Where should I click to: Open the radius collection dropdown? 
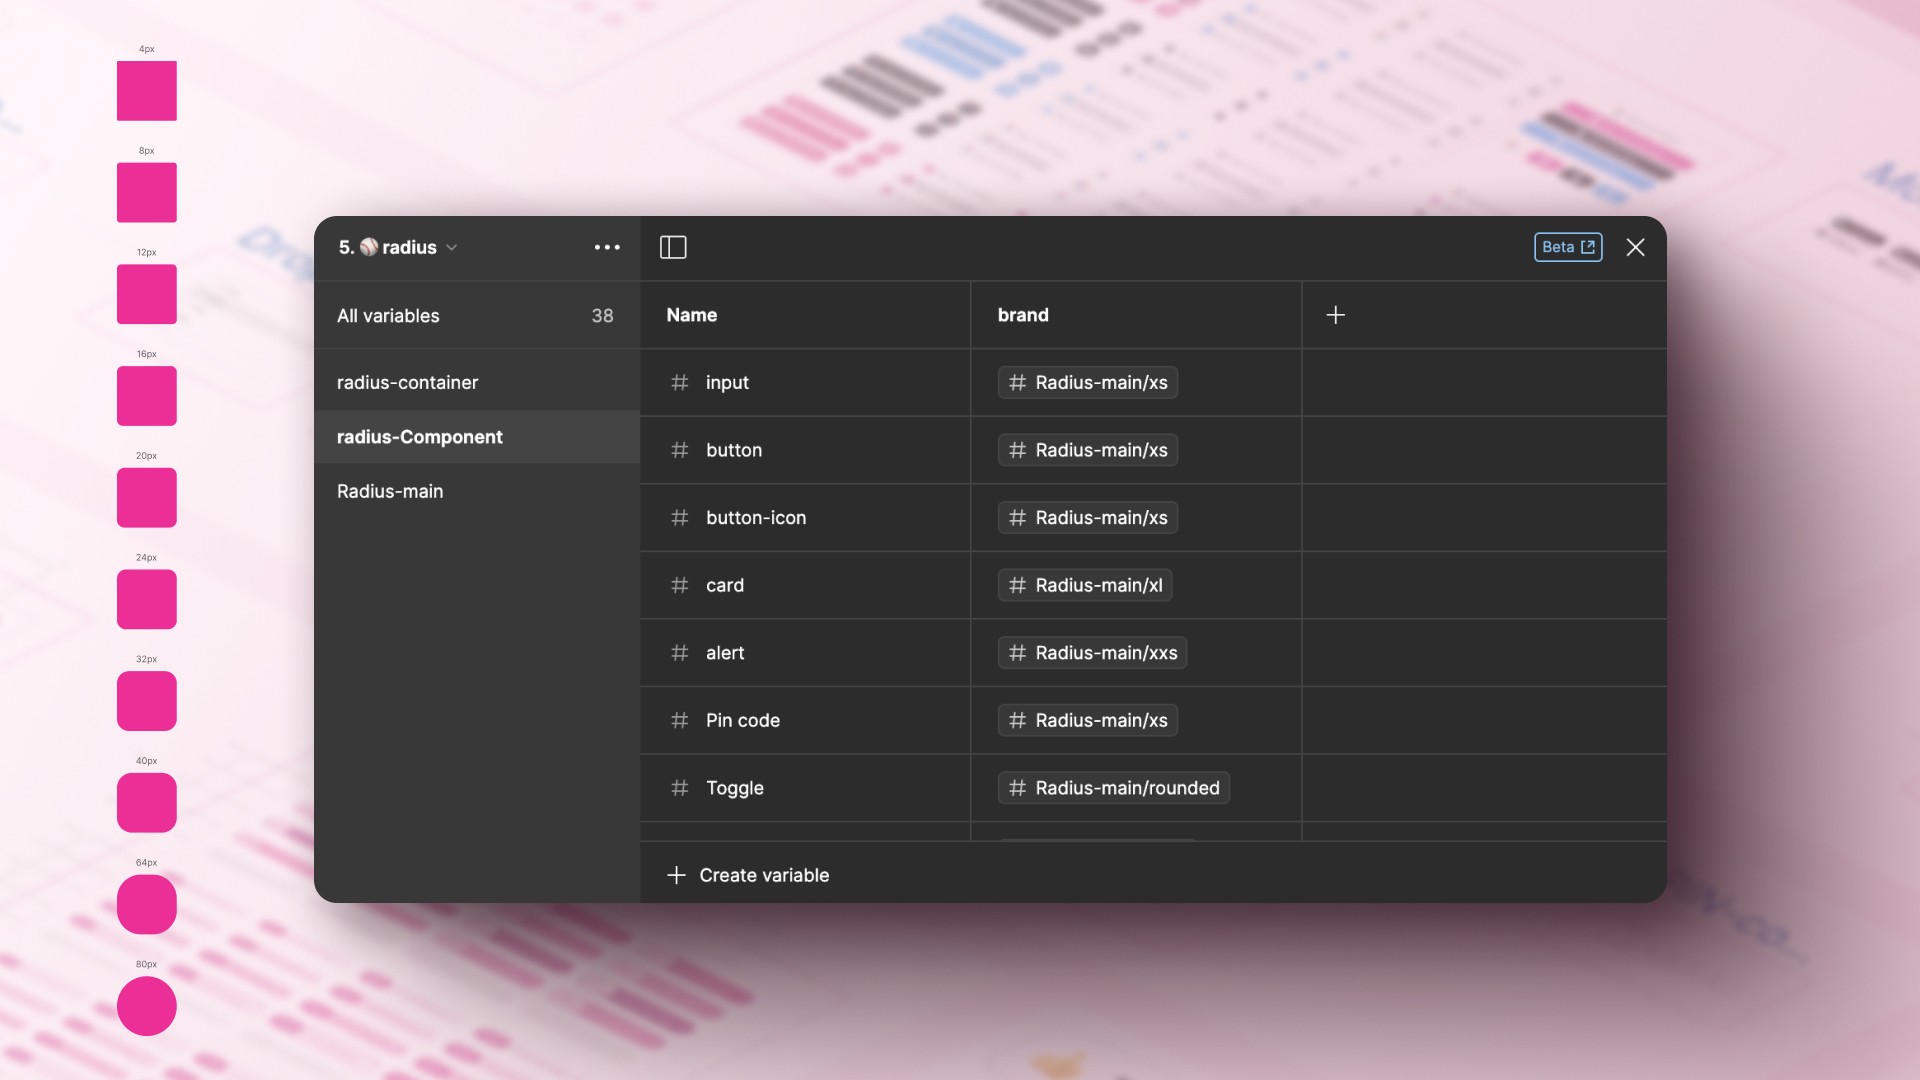(398, 247)
